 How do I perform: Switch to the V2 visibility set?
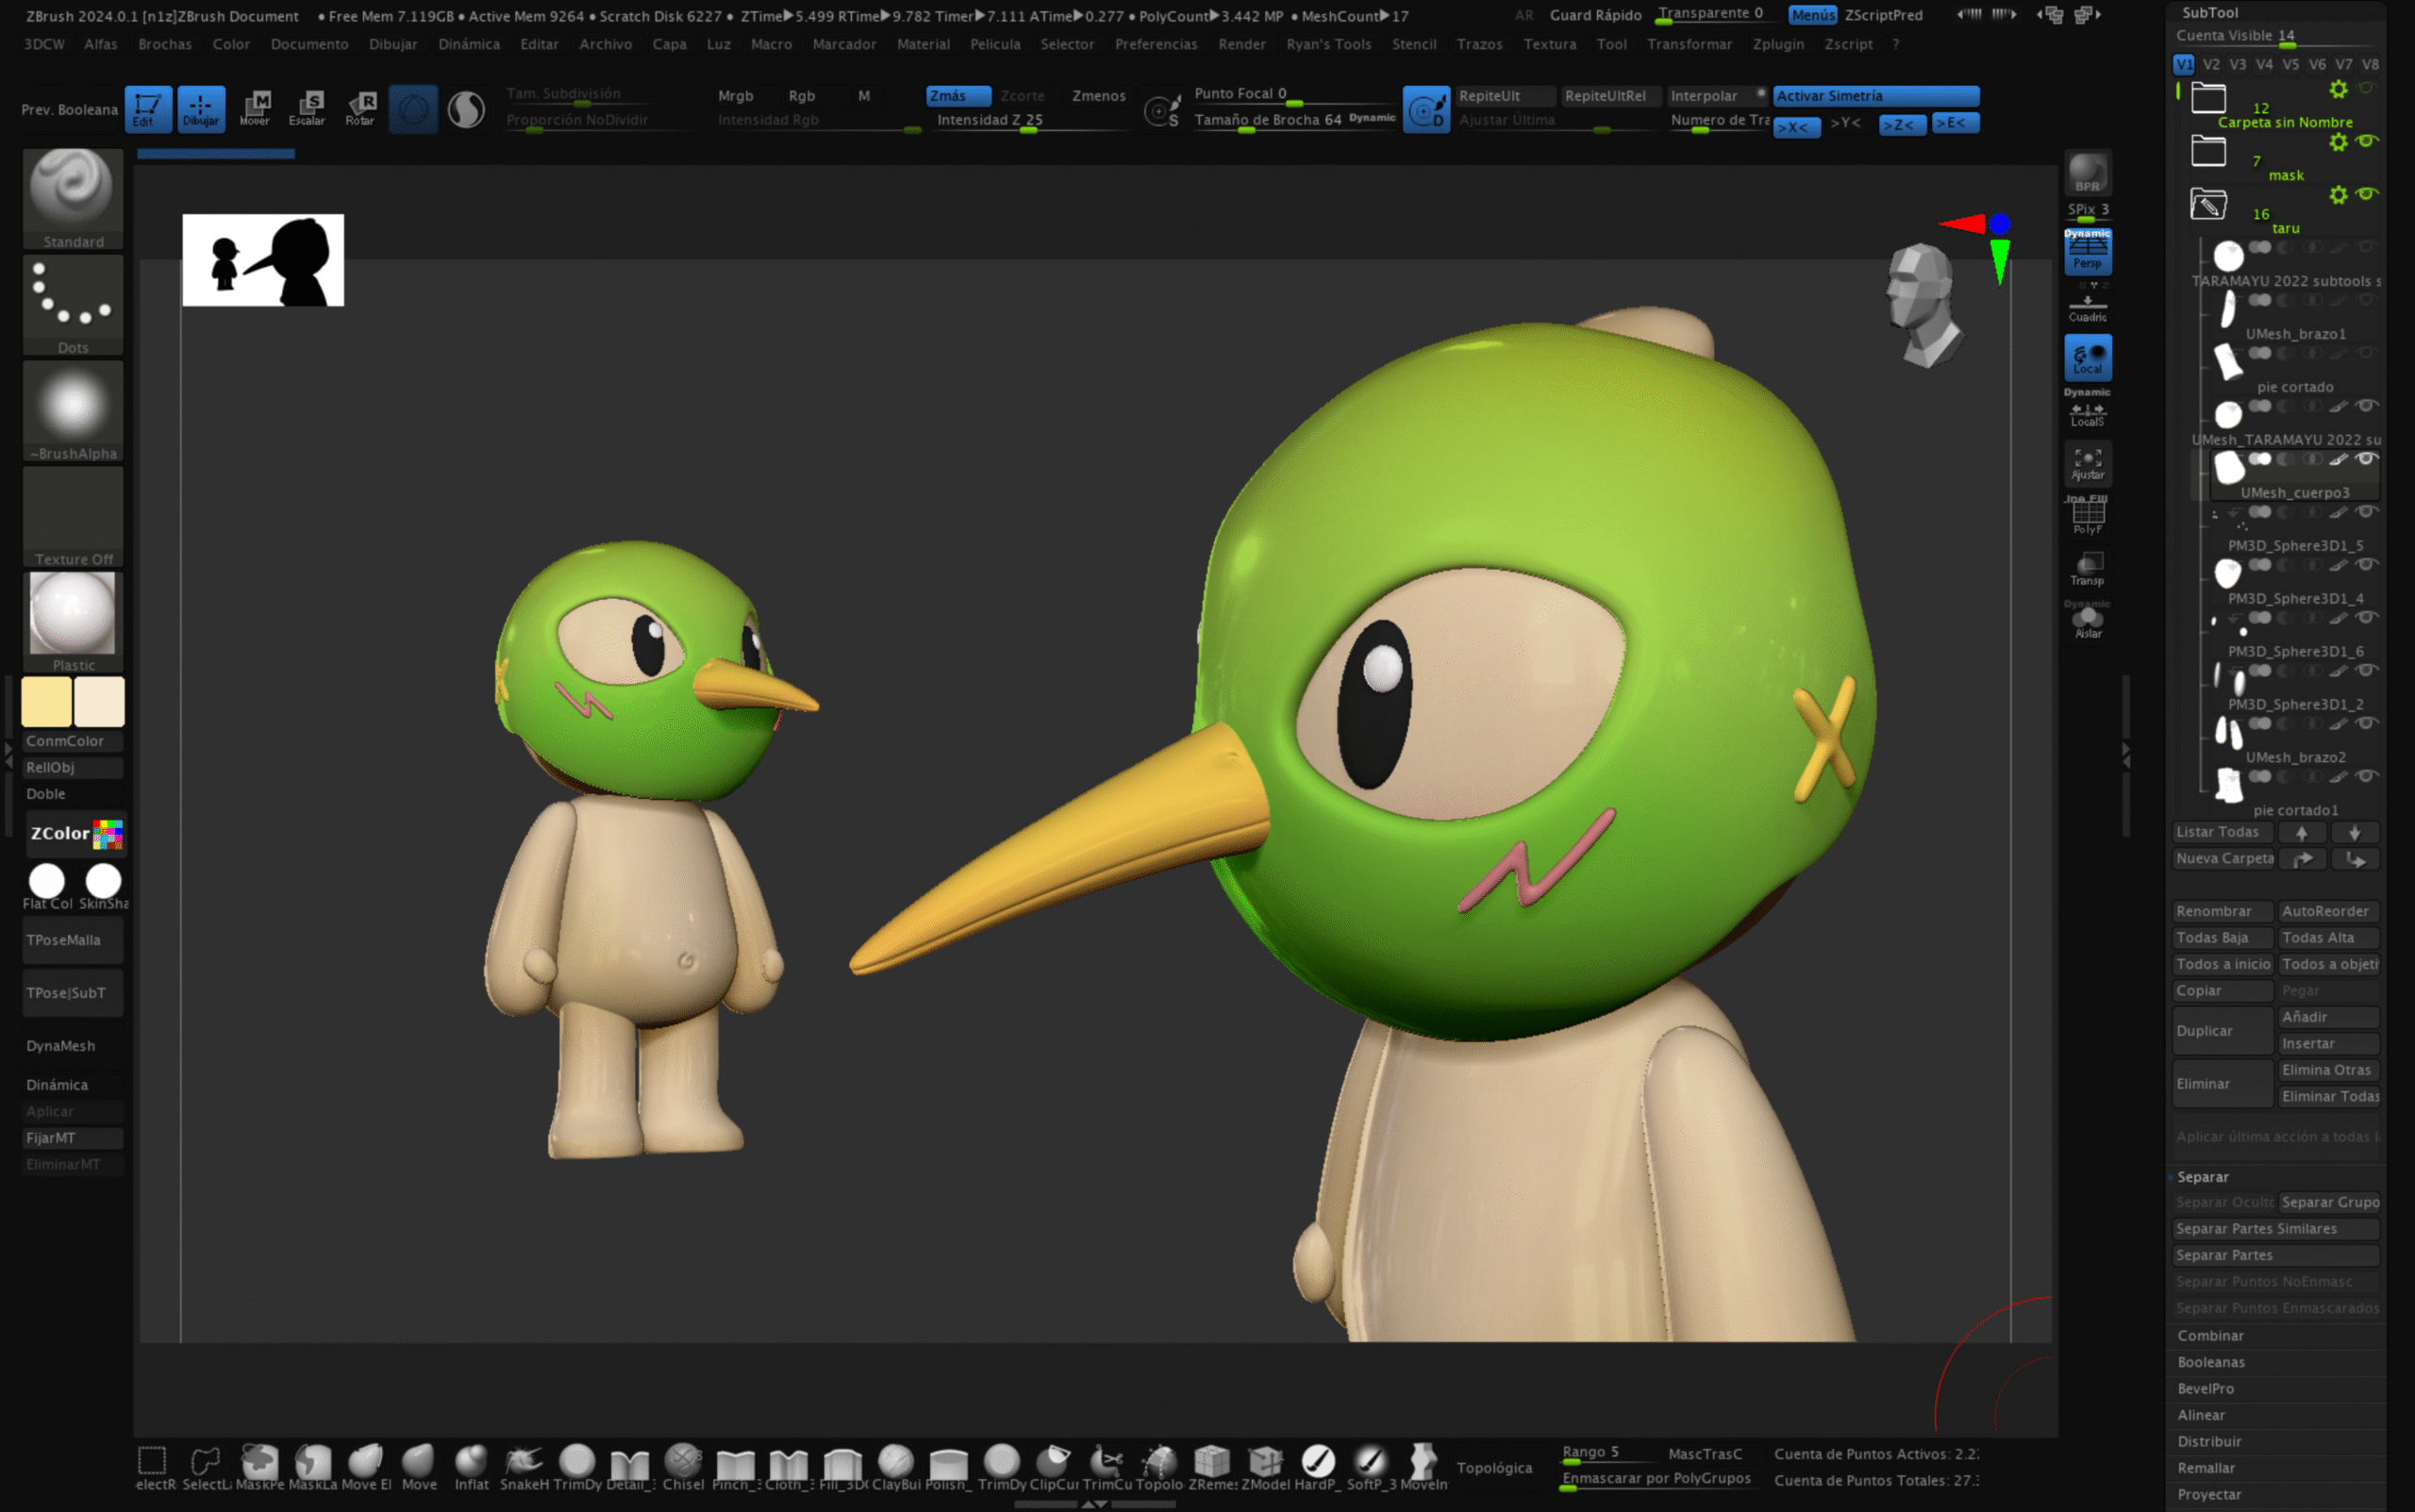pos(2211,64)
